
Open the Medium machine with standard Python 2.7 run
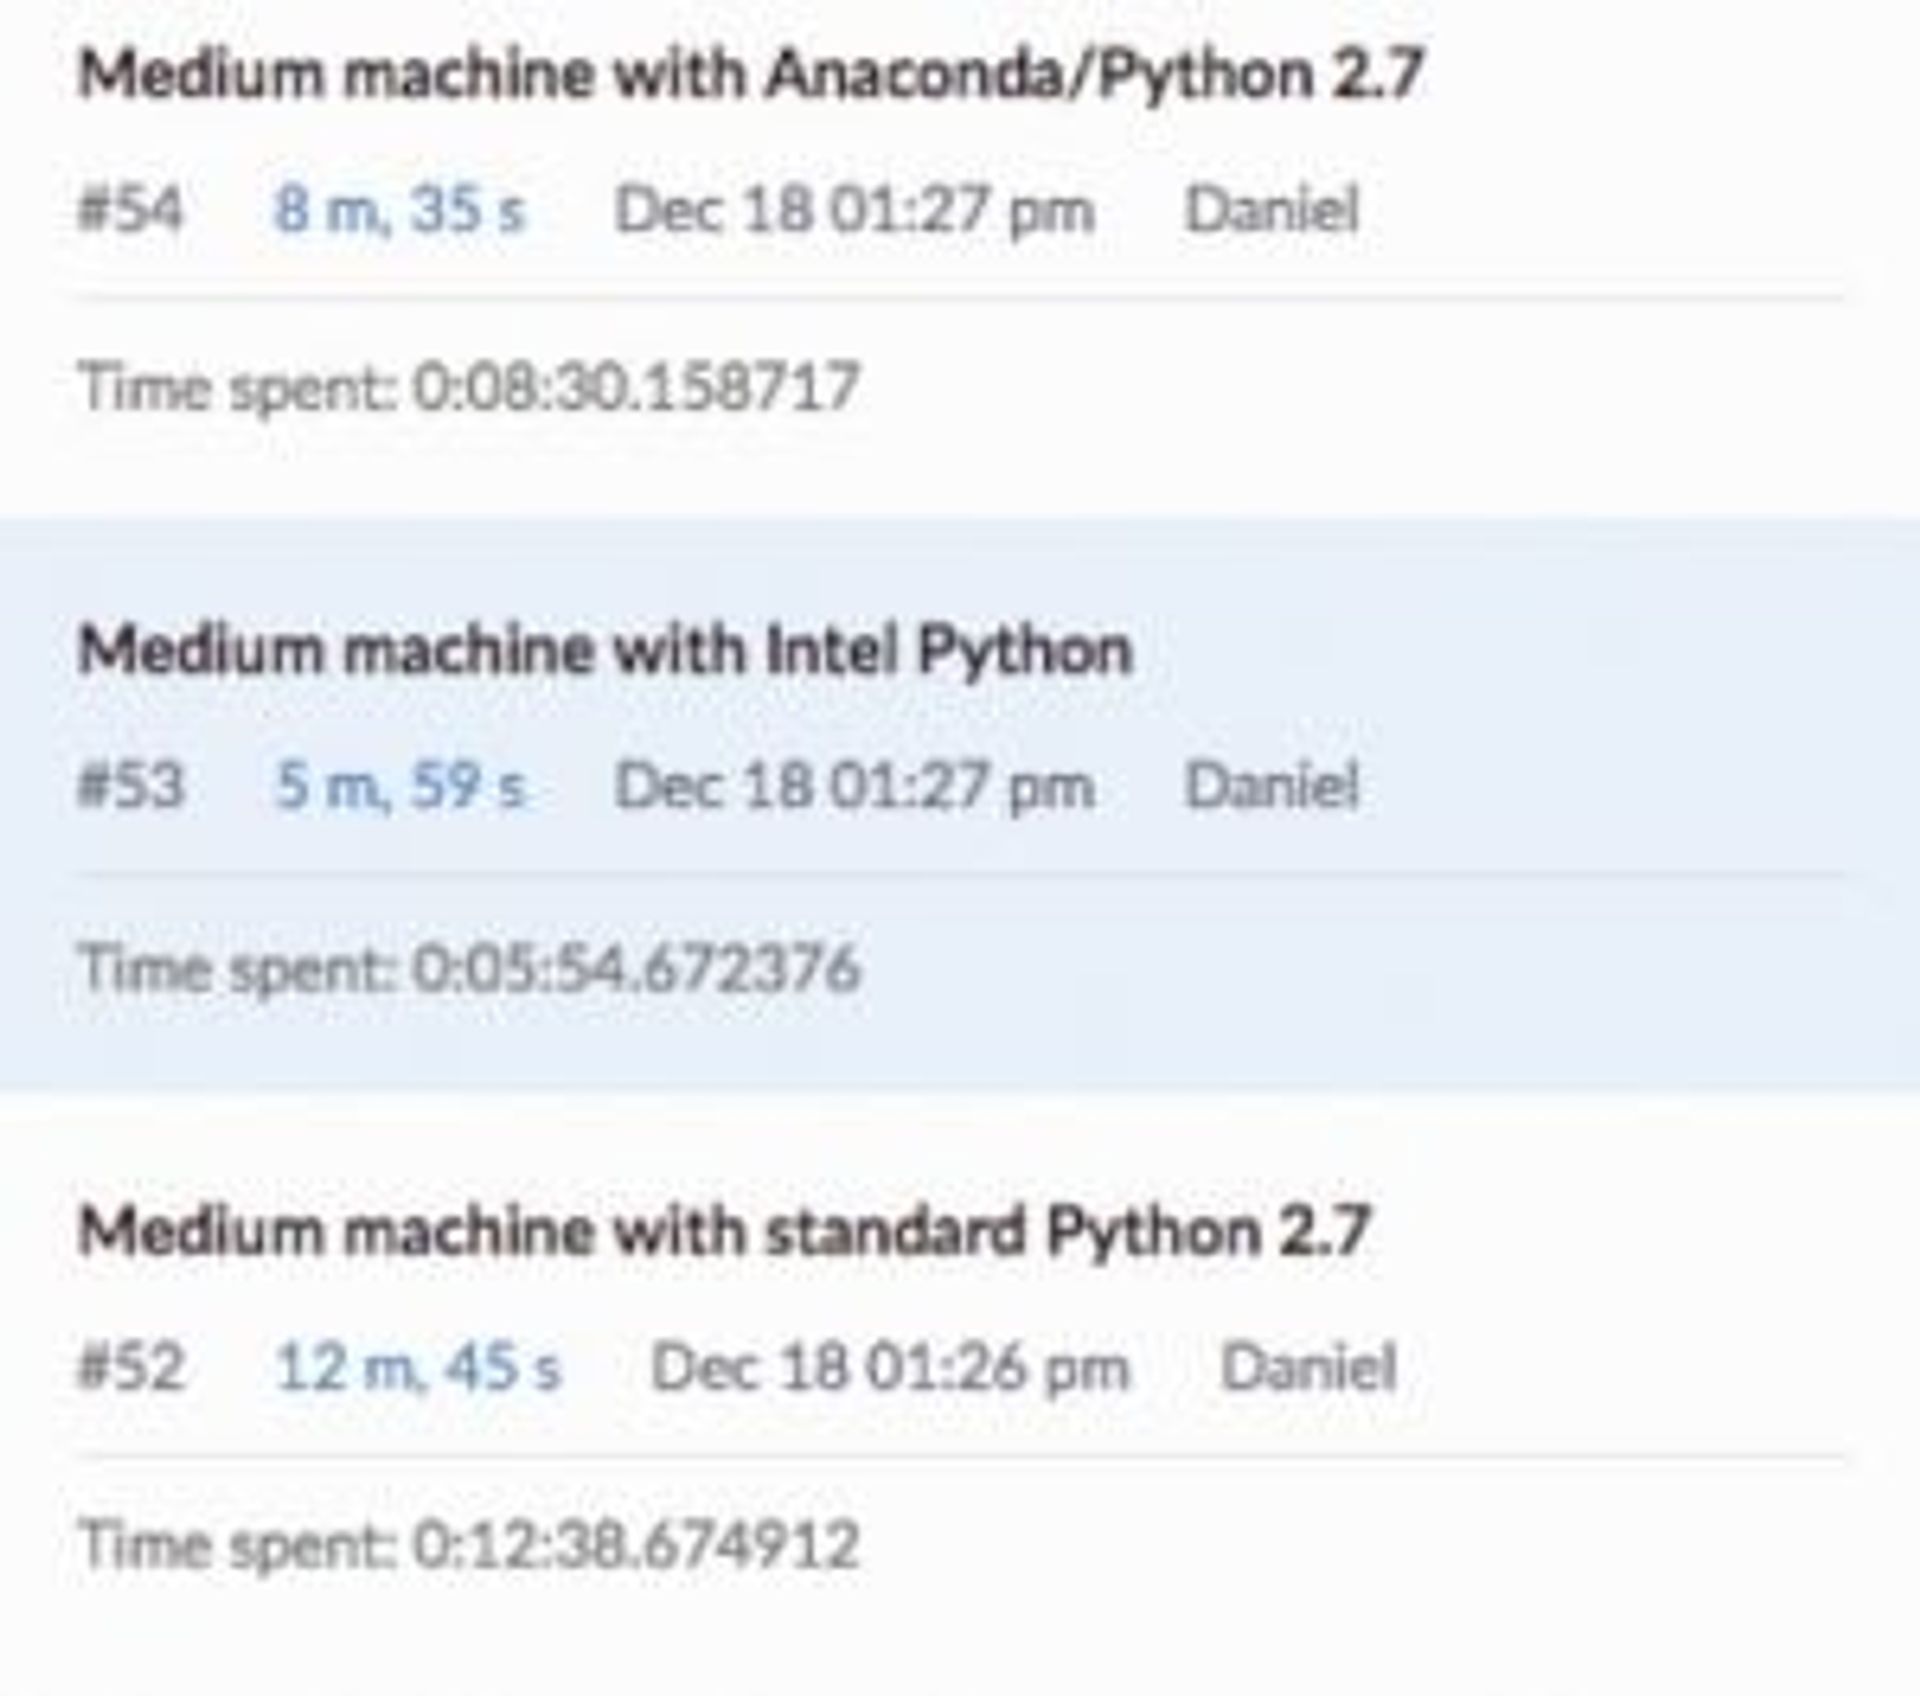tap(723, 1230)
